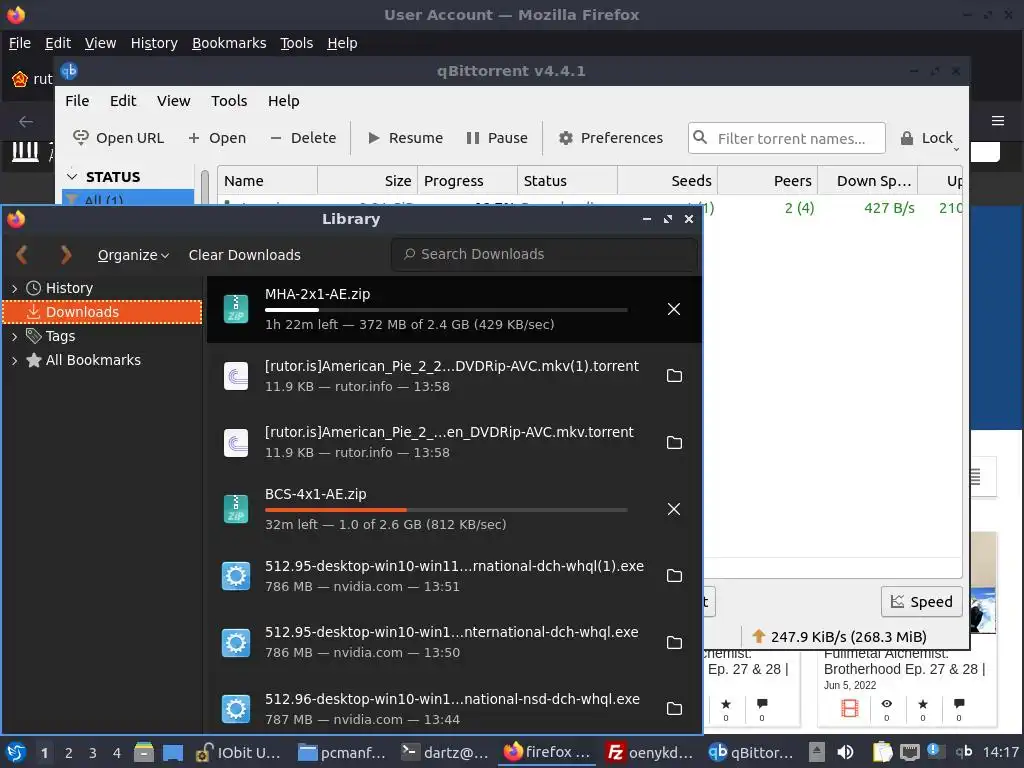Open the qBittorrent Tools menu

(x=229, y=101)
